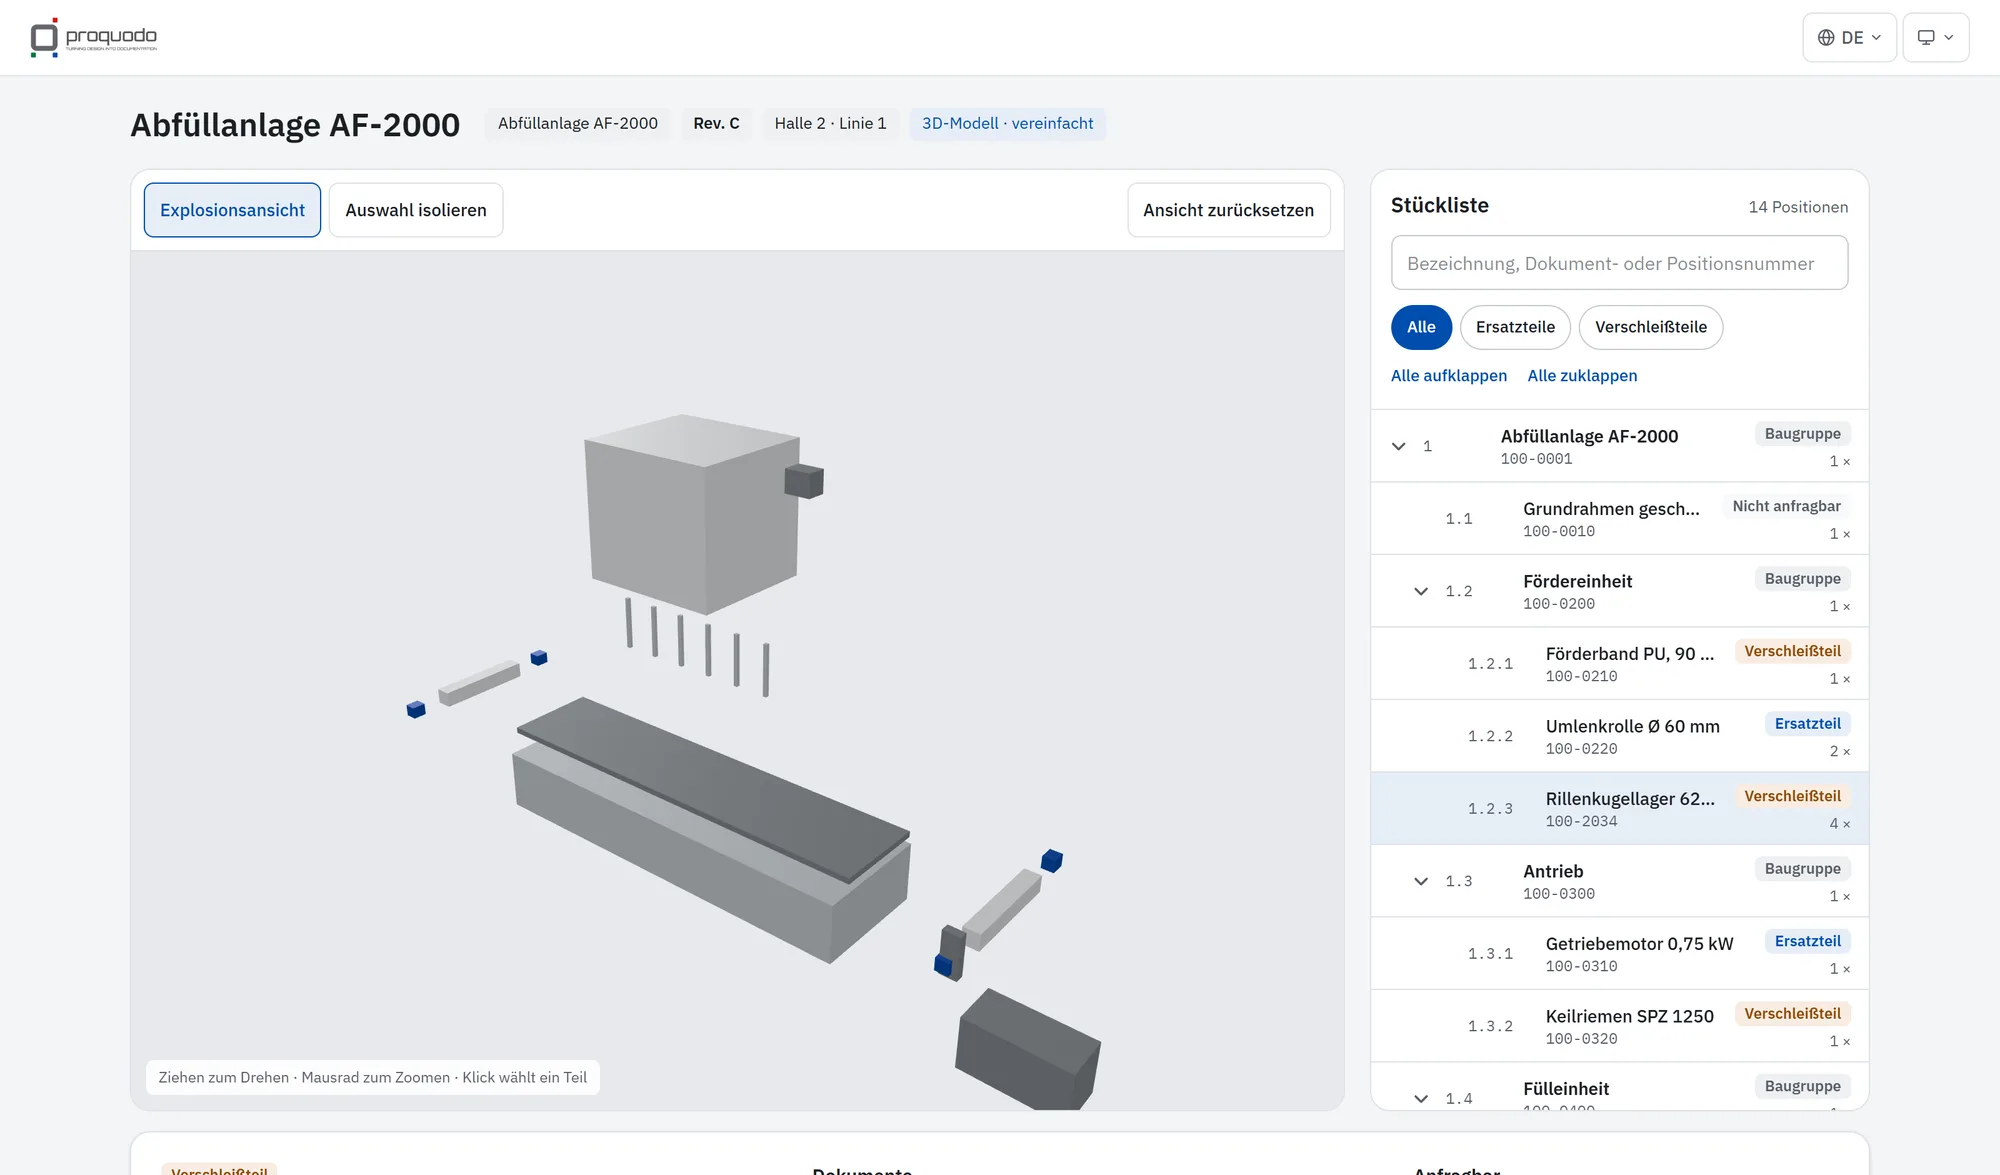Screen dimensions: 2000x1175
Task: Click the 14 Positionen count label
Action: (1798, 207)
